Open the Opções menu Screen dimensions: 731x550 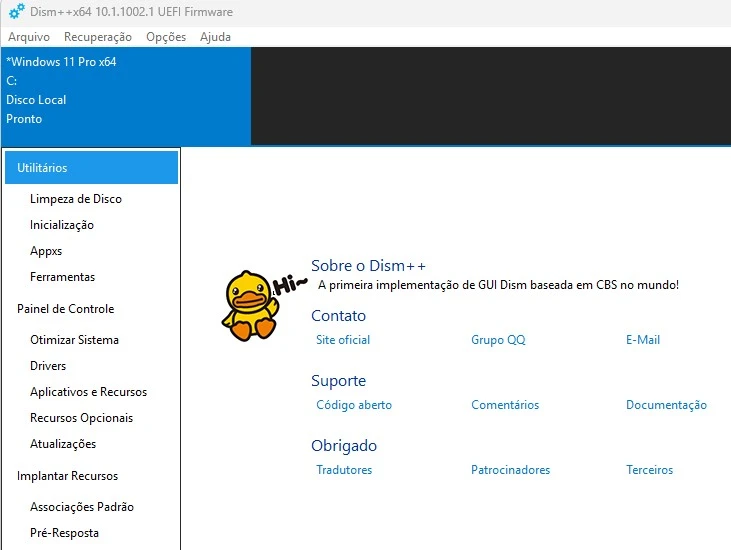(x=166, y=37)
